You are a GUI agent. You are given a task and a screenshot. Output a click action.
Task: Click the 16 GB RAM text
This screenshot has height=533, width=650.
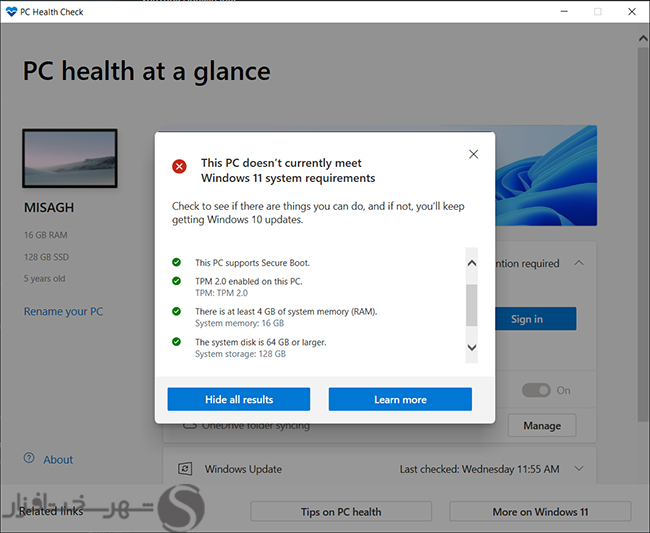coord(46,235)
